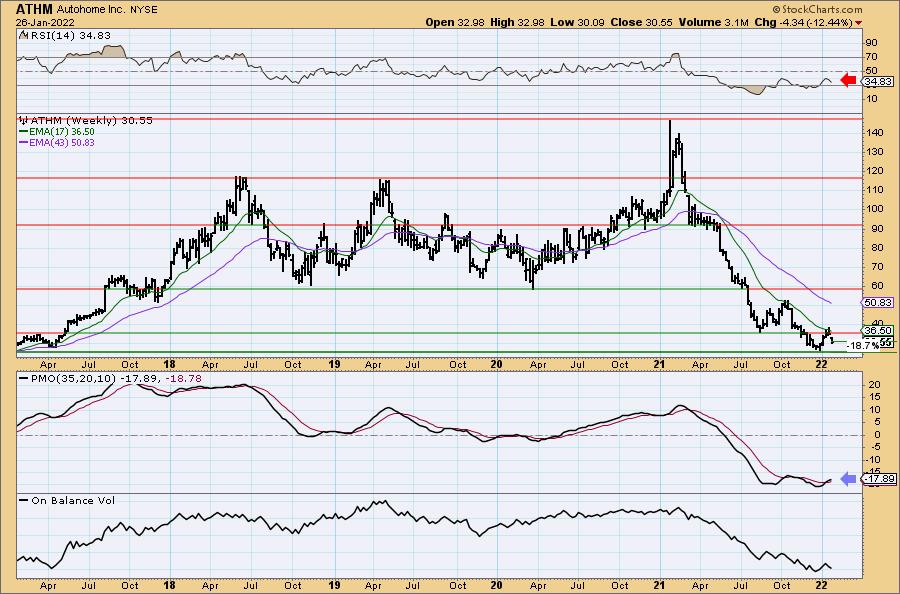Click 130 on the price axis

[x=875, y=152]
